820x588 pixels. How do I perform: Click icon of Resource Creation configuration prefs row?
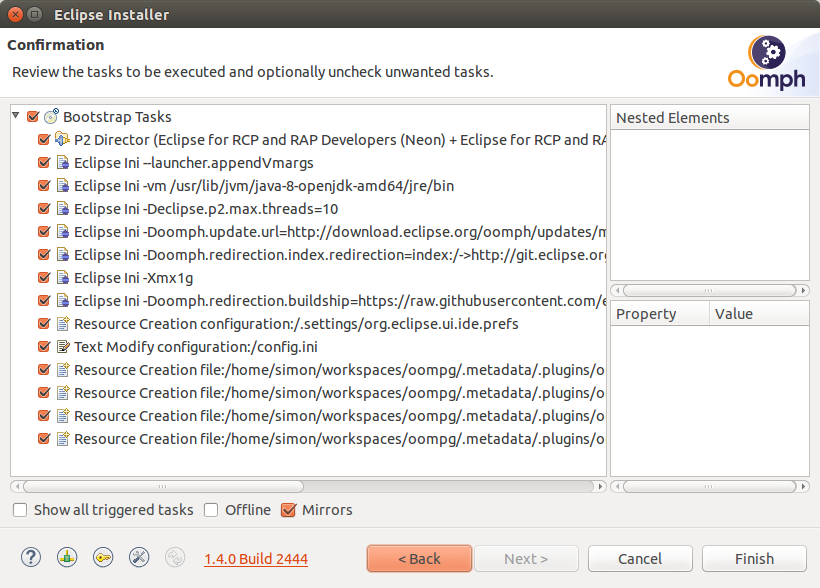(x=63, y=324)
